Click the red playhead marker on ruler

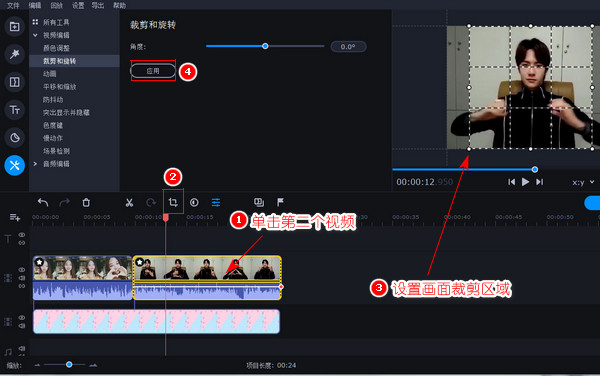(x=166, y=218)
